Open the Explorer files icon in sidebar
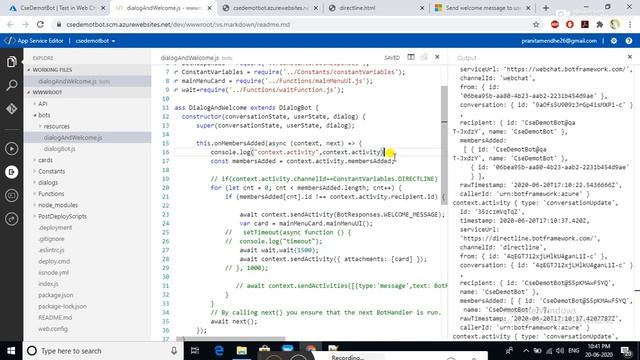The height and width of the screenshot is (360, 640). click(11, 62)
